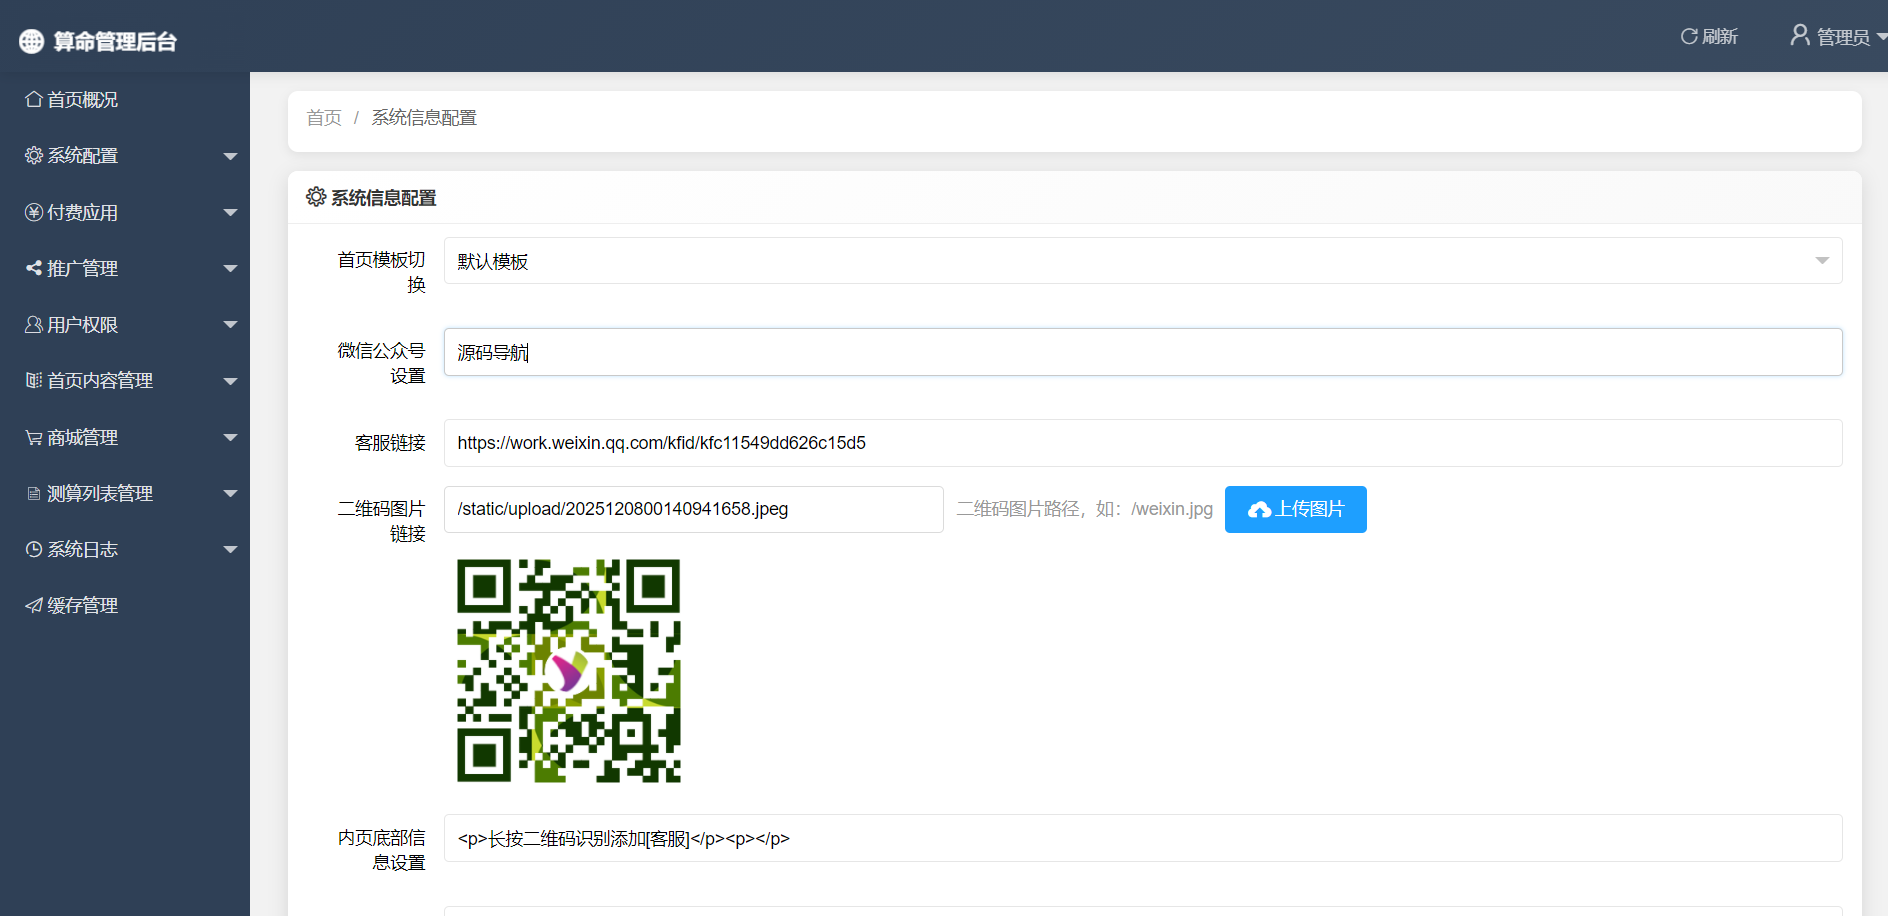Click the refresh icon in top bar
Screen dimensions: 1888x916
click(1688, 37)
